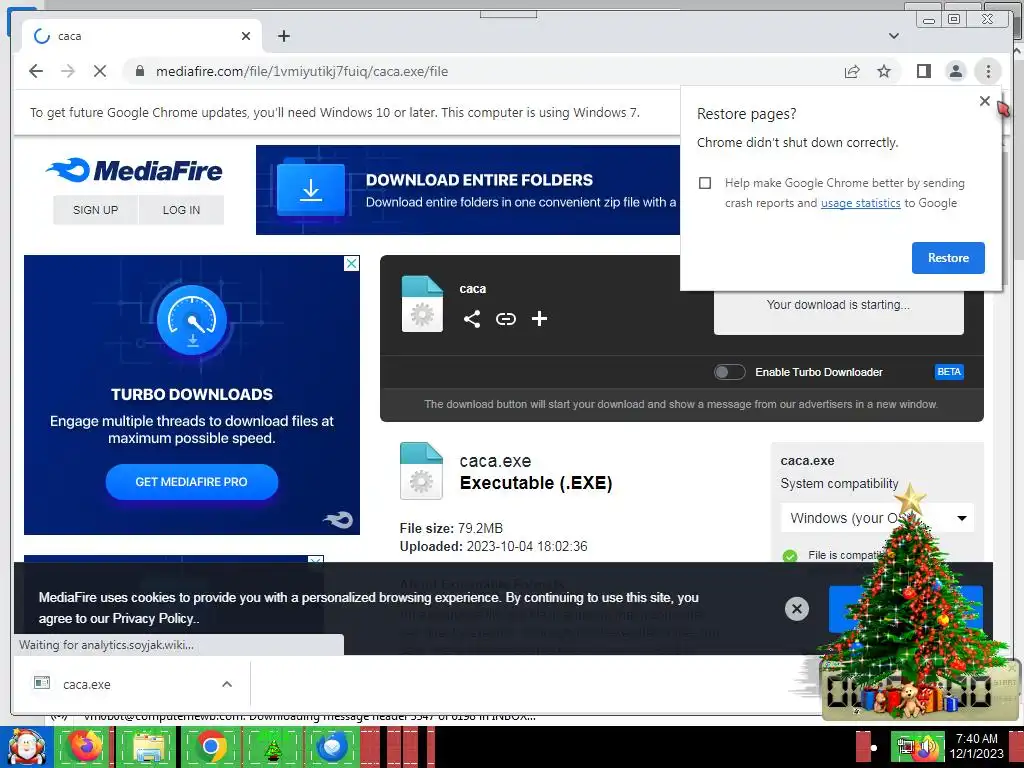Screen dimensions: 1024x768
Task: Click the Uploaded 2023-10-04 date text
Action: click(x=494, y=547)
